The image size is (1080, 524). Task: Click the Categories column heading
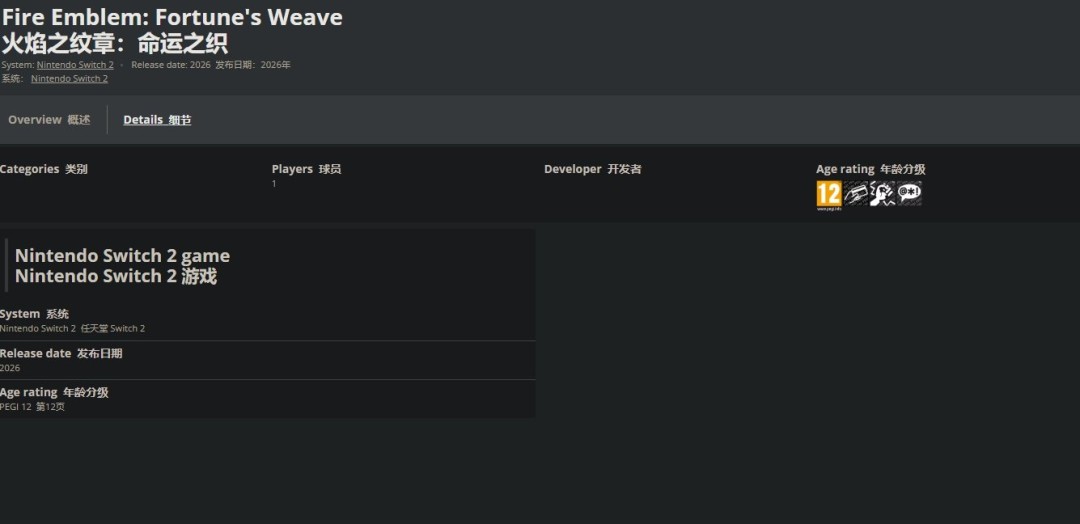43,169
